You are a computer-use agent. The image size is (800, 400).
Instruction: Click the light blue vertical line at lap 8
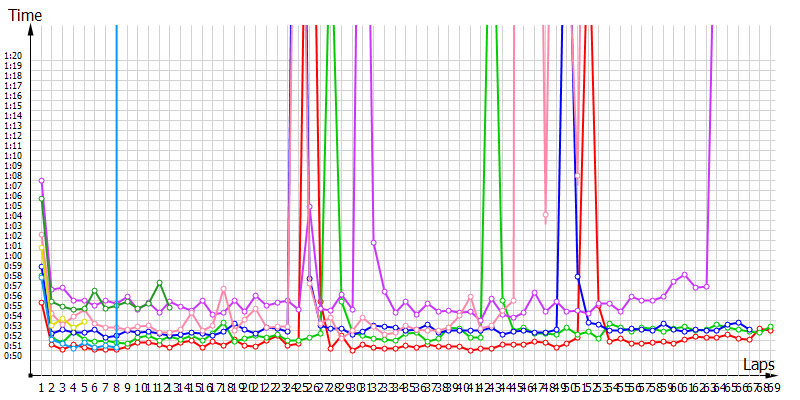coord(116,150)
